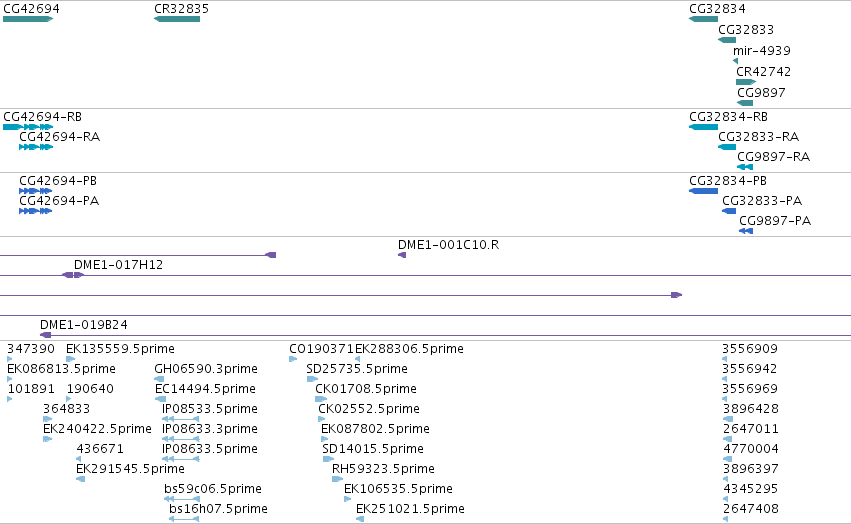Open EST IP08533.5prime
Image resolution: width=851 pixels, height=524 pixels.
pos(181,419)
